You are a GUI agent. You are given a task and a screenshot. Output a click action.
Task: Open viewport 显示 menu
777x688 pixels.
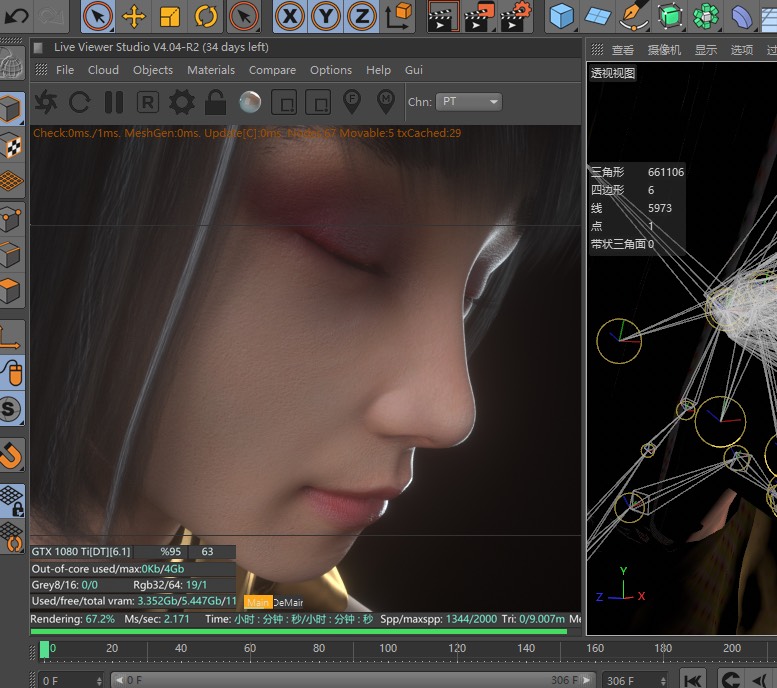pos(706,50)
